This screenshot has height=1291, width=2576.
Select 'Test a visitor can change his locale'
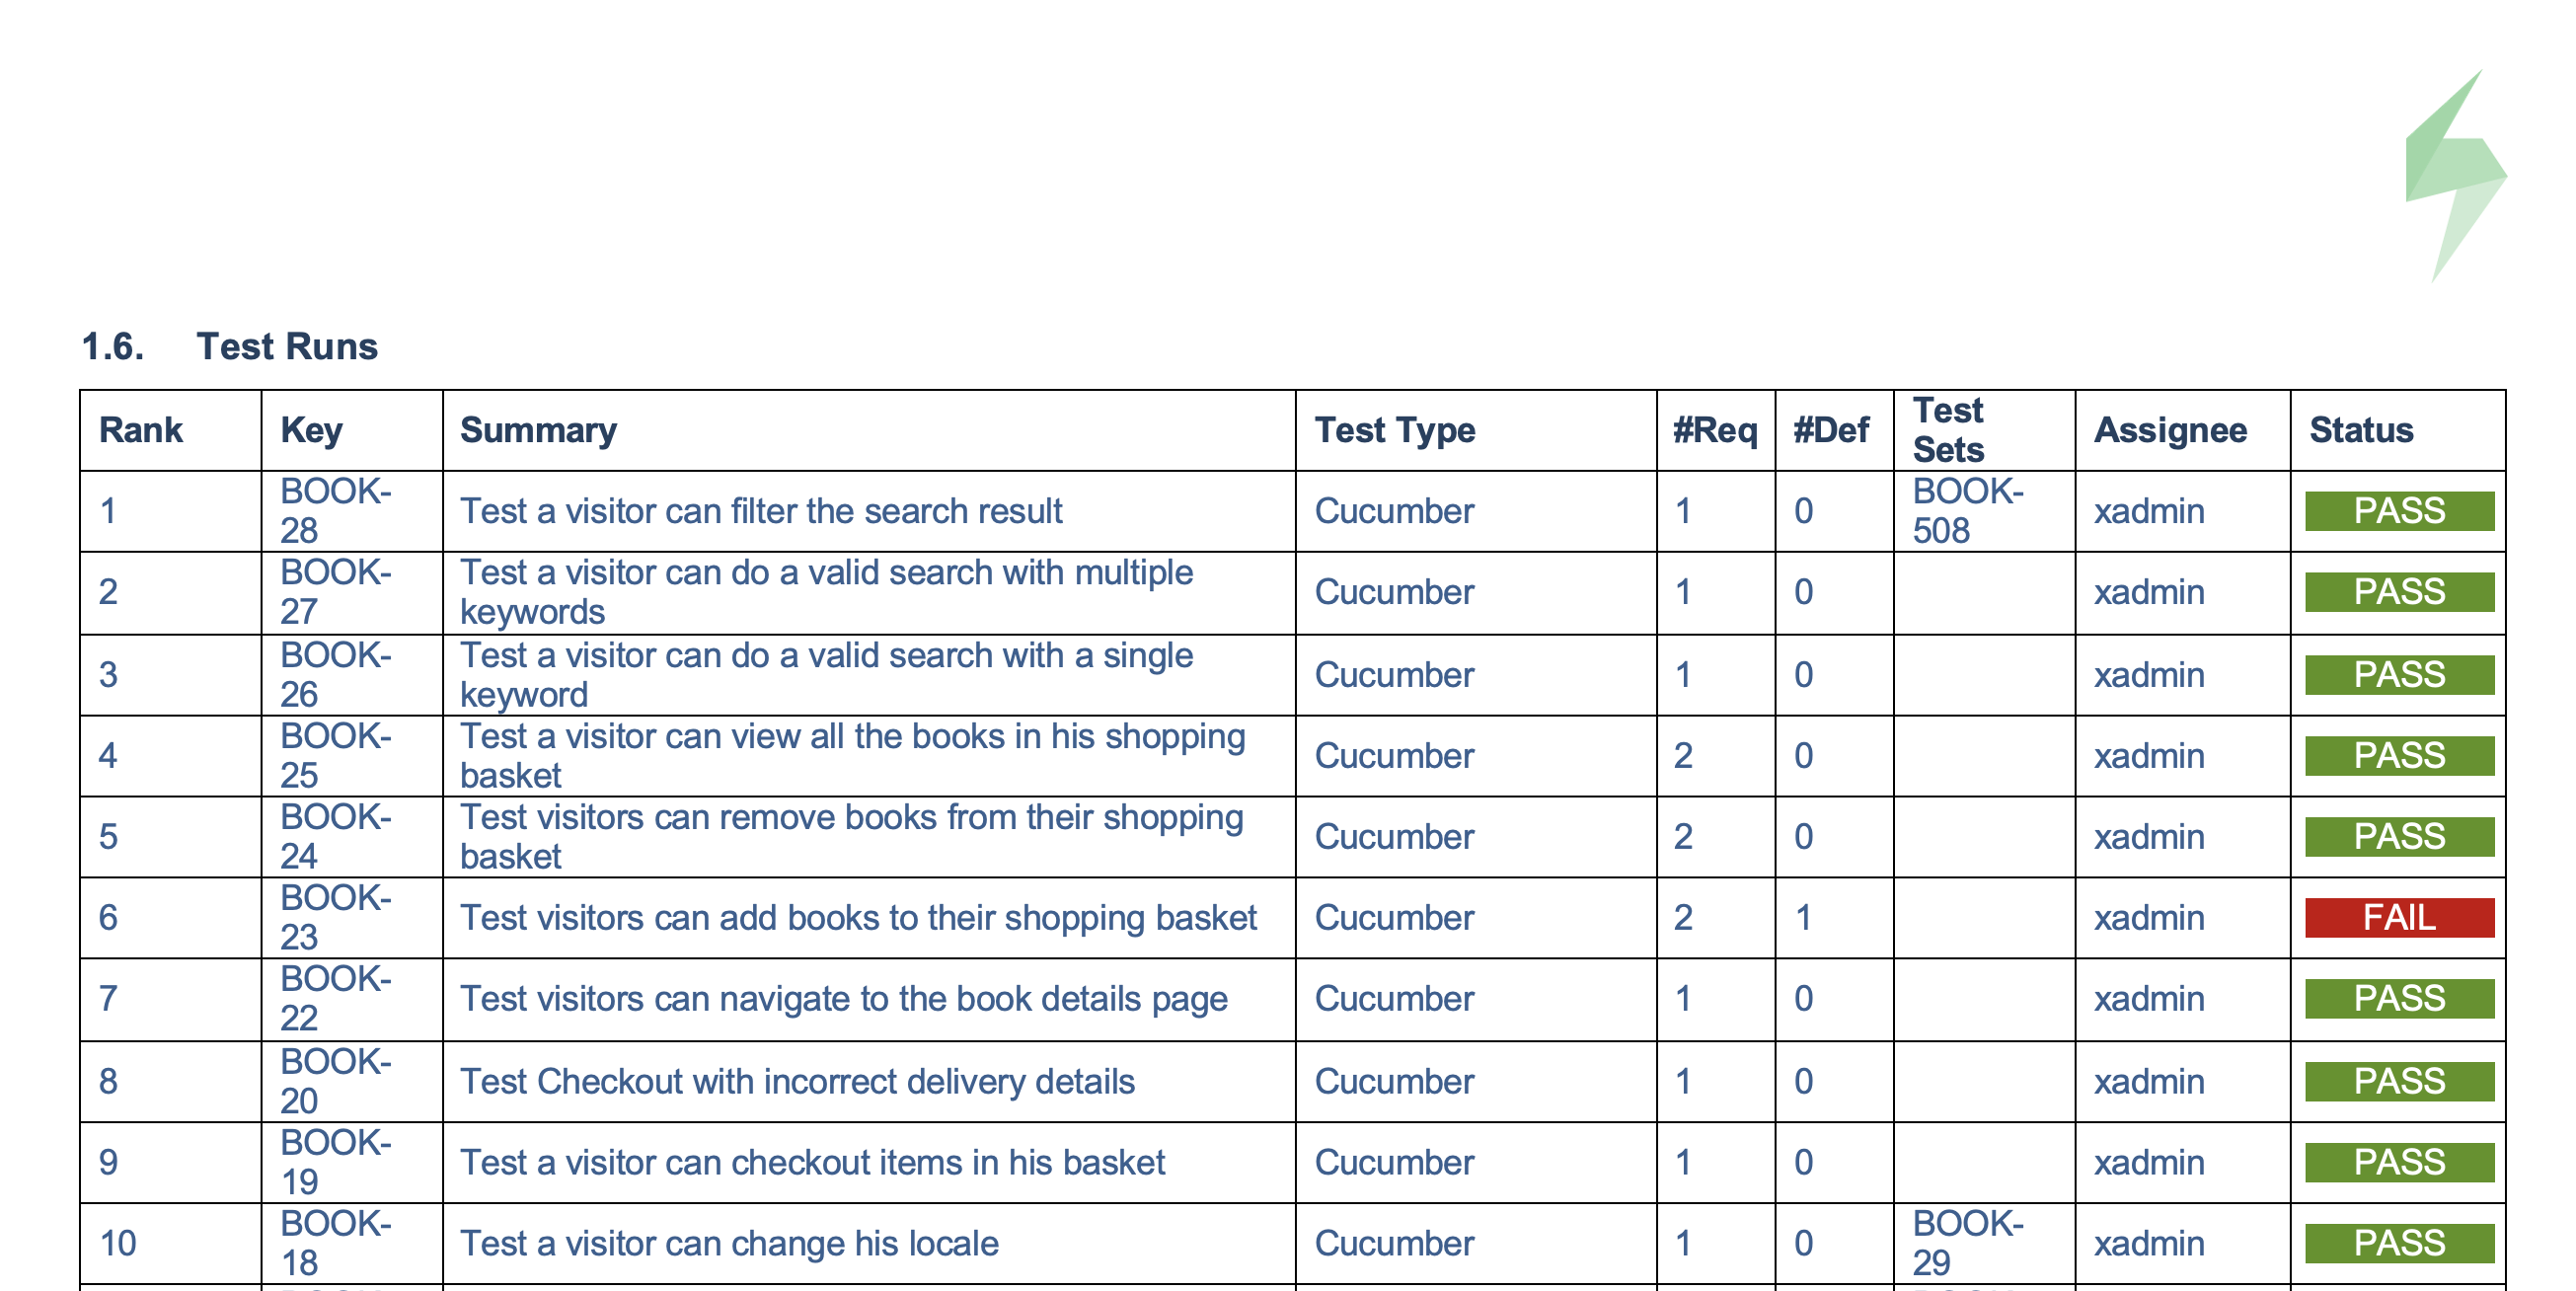pyautogui.click(x=729, y=1243)
